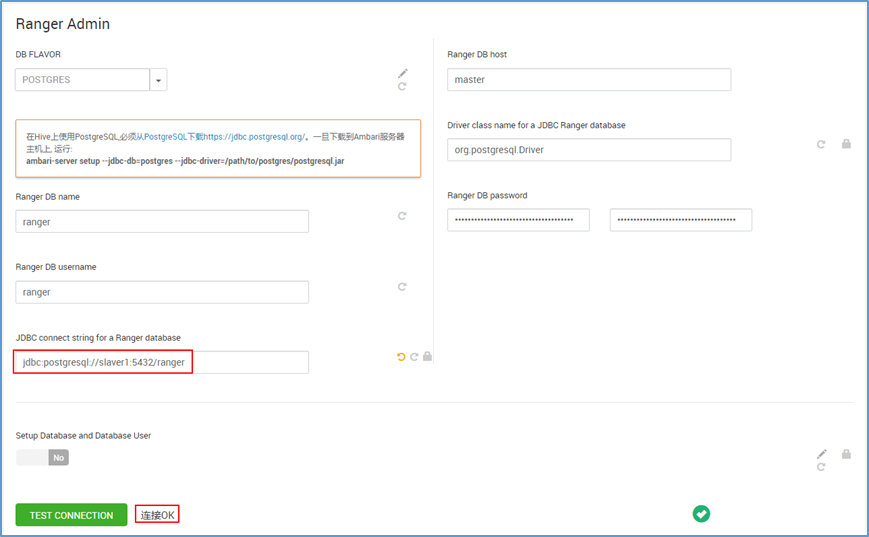The width and height of the screenshot is (869, 537).
Task: Click the refresh icon next to Ranger DB username
Action: point(402,287)
